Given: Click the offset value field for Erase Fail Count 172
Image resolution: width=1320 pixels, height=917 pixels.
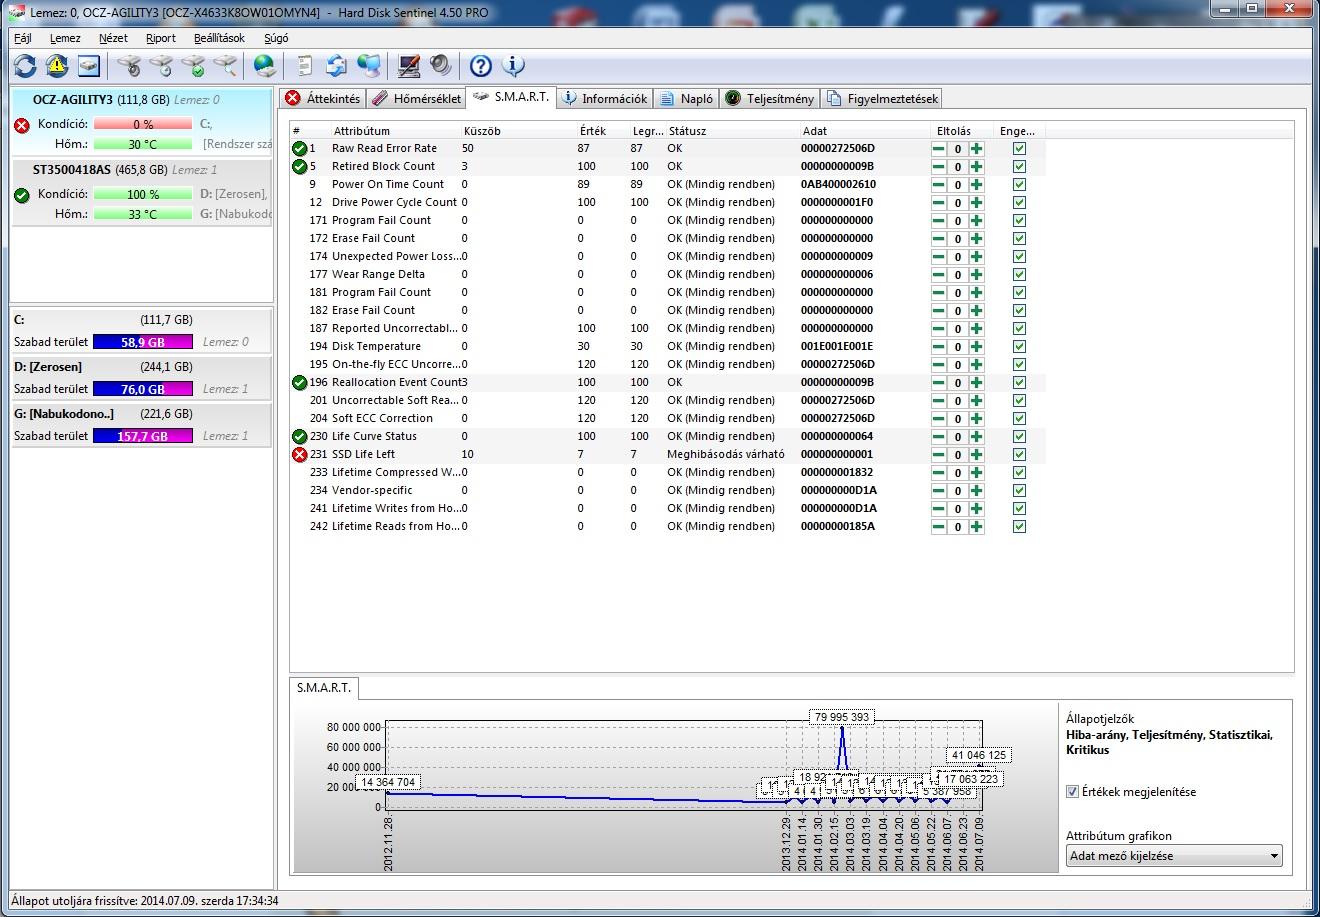Looking at the screenshot, I should point(957,239).
